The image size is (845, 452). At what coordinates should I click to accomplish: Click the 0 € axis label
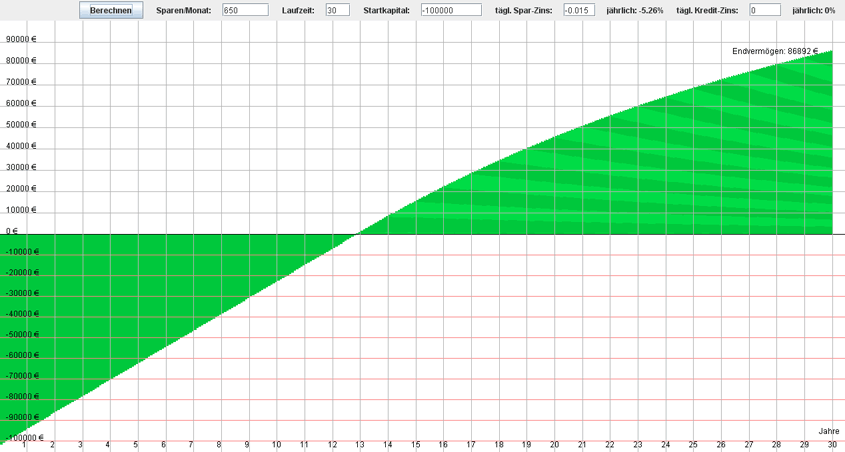coord(12,231)
